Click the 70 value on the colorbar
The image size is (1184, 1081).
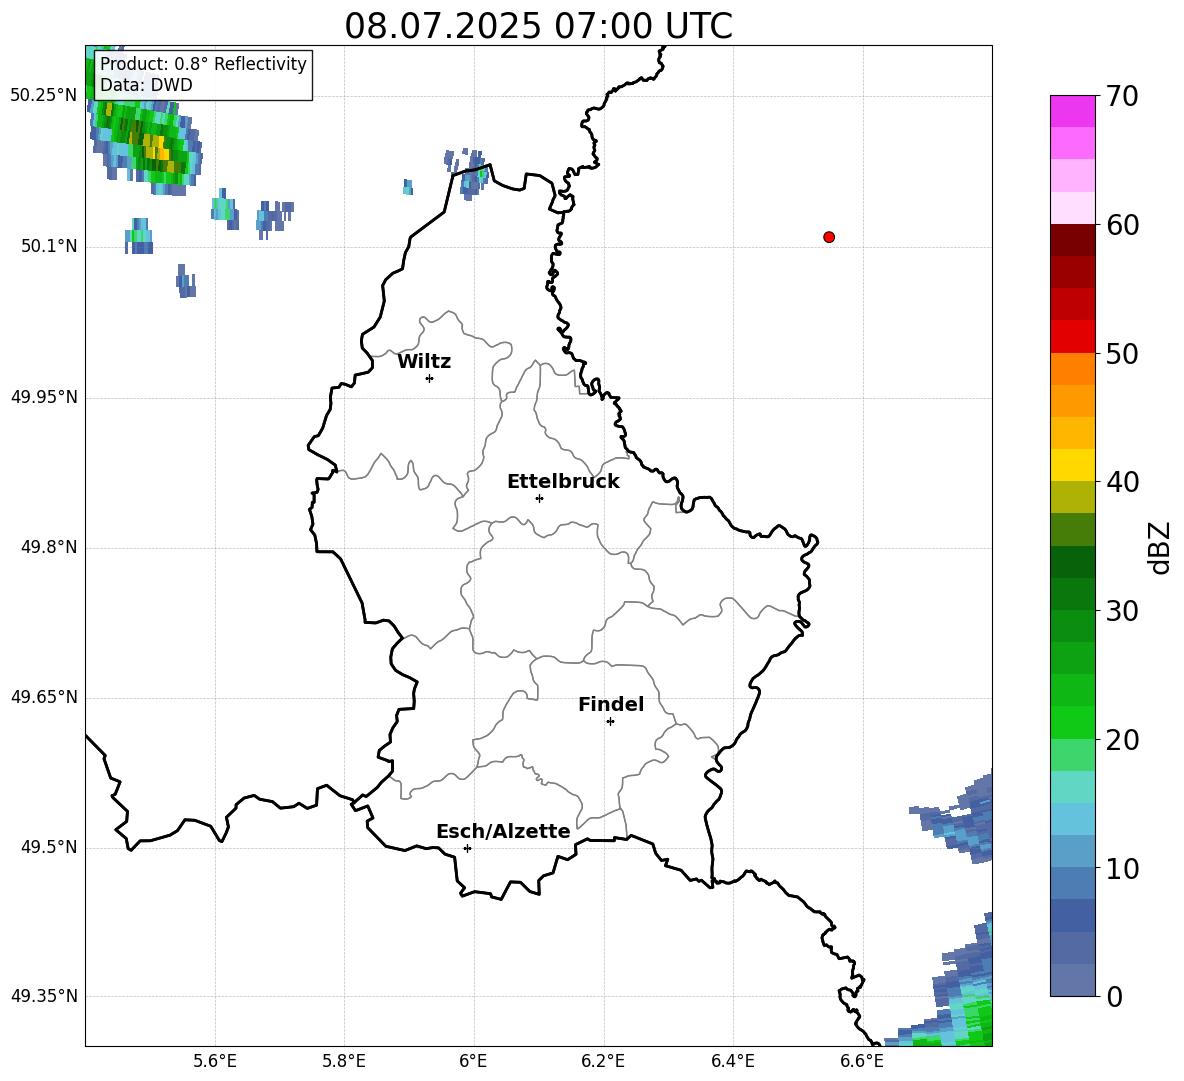1122,96
